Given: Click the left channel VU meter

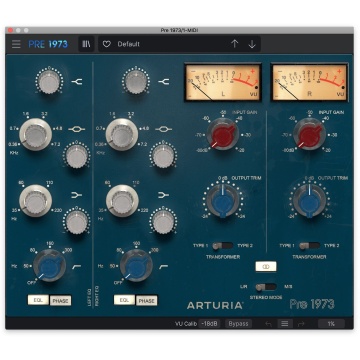Looking at the screenshot, I should coord(222,82).
